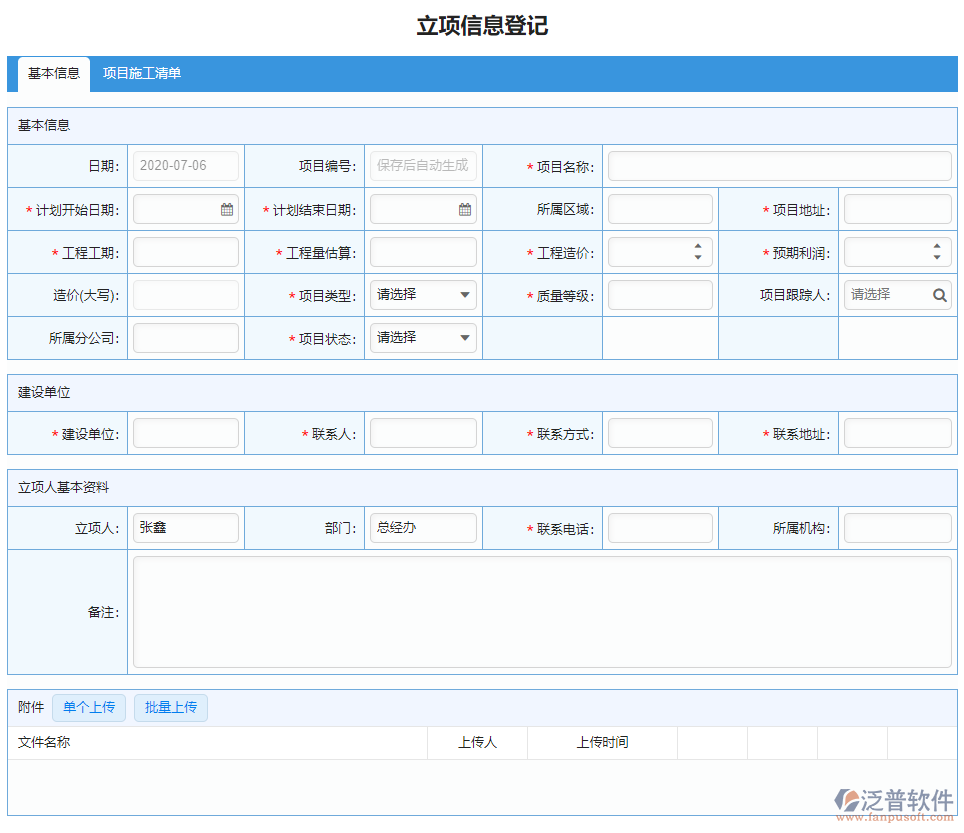964x833 pixels.
Task: Increase 预期利润 with up arrow
Action: [x=936, y=246]
